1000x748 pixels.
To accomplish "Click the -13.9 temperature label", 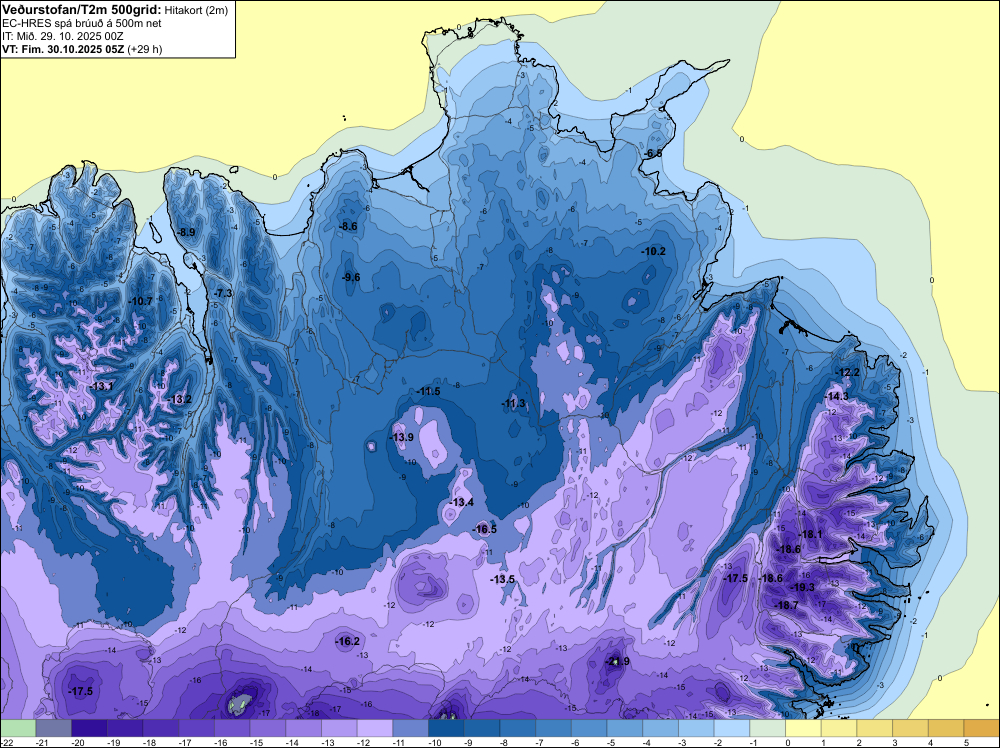I will click(401, 437).
